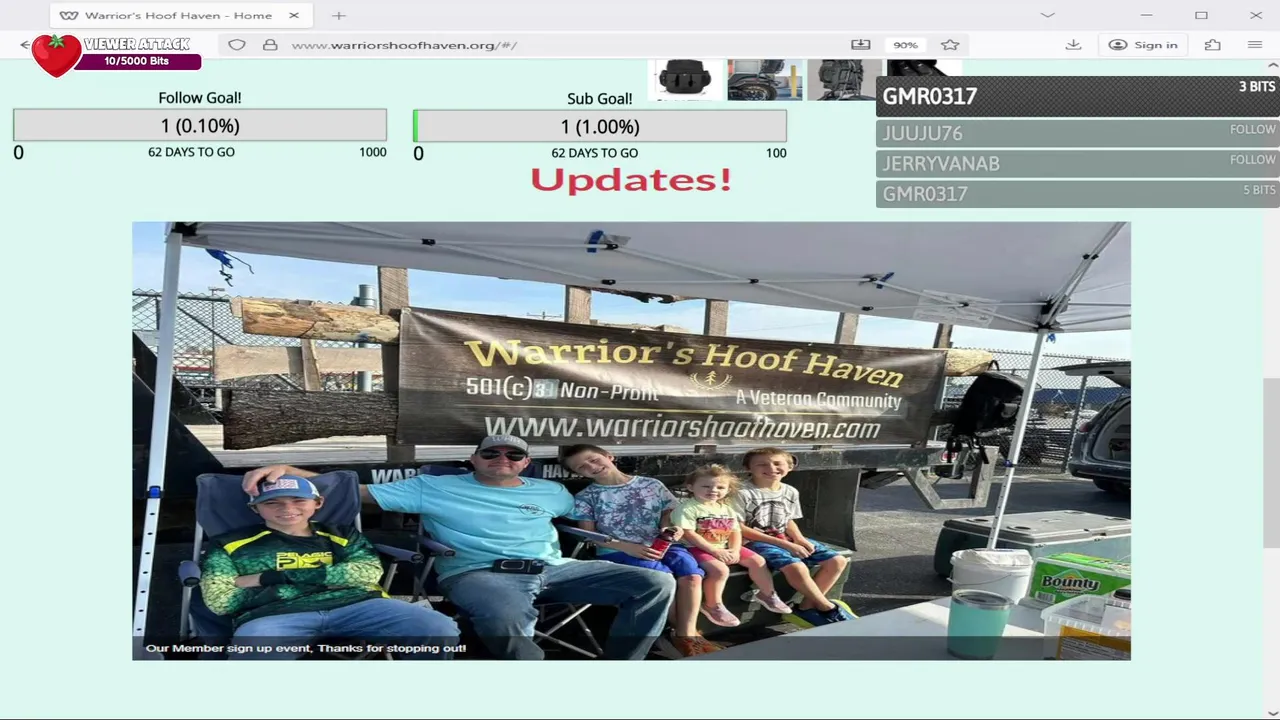Click the Viewer Attack 10/5000 Bits bar
The height and width of the screenshot is (720, 1280).
point(137,61)
